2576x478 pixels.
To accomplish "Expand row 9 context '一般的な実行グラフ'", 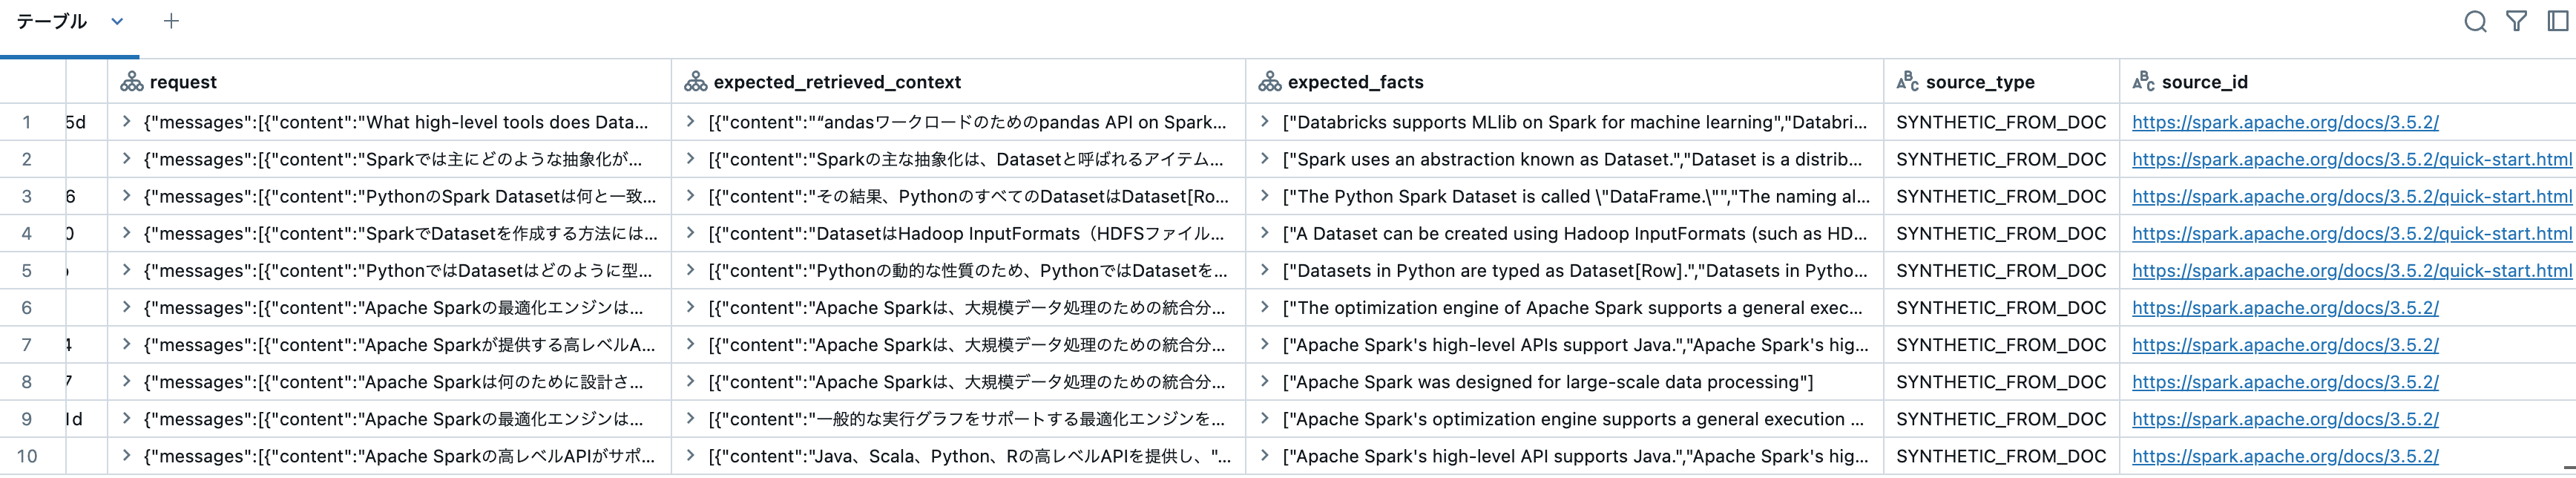I will click(690, 419).
